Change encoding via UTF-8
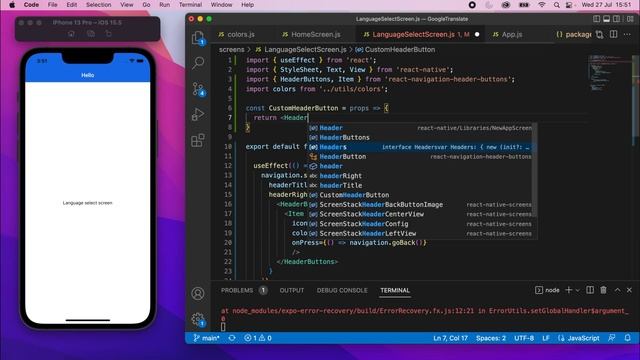Viewport: 640px width, 360px height. [x=524, y=338]
